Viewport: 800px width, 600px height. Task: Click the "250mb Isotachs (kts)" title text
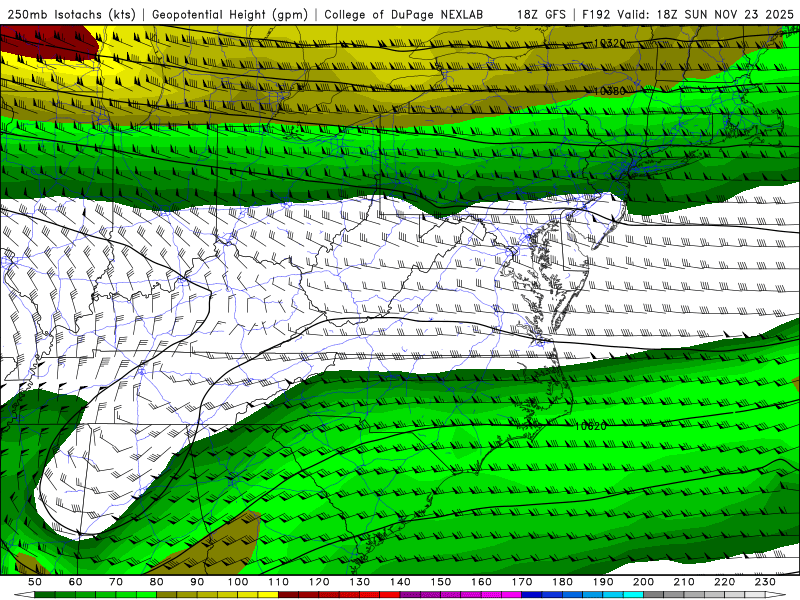click(x=71, y=15)
